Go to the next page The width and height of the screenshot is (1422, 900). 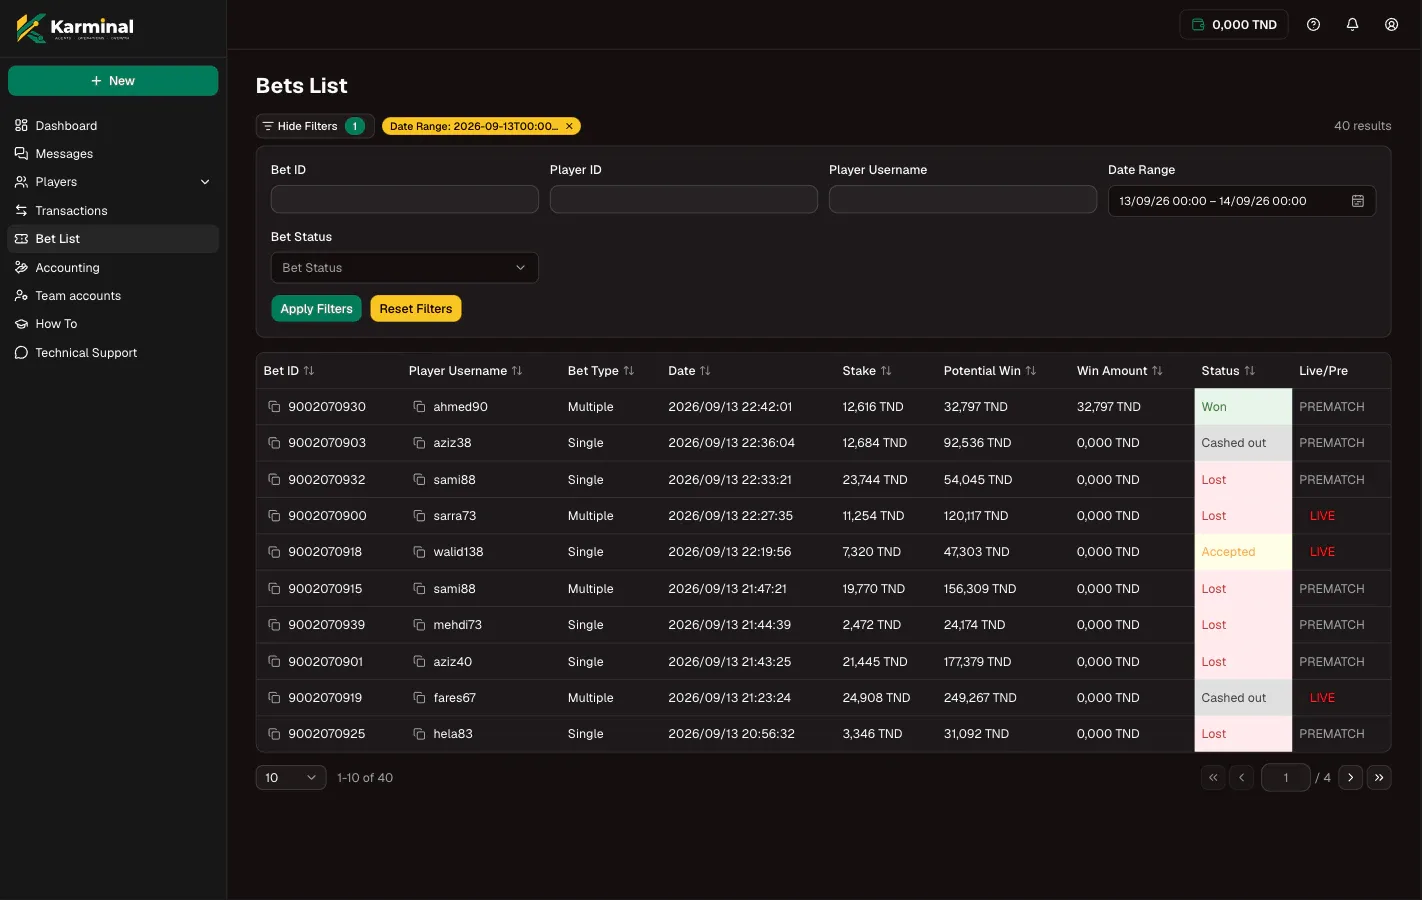coord(1350,778)
